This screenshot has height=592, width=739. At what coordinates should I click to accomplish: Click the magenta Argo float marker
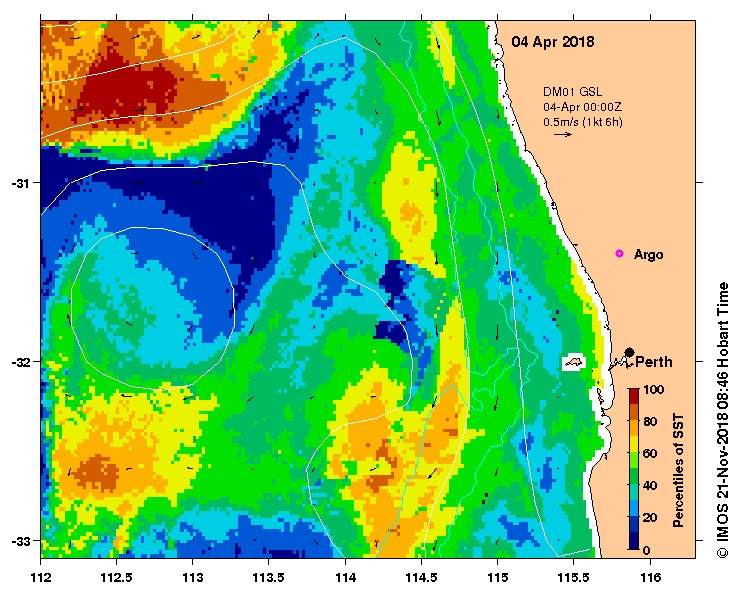coord(619,254)
